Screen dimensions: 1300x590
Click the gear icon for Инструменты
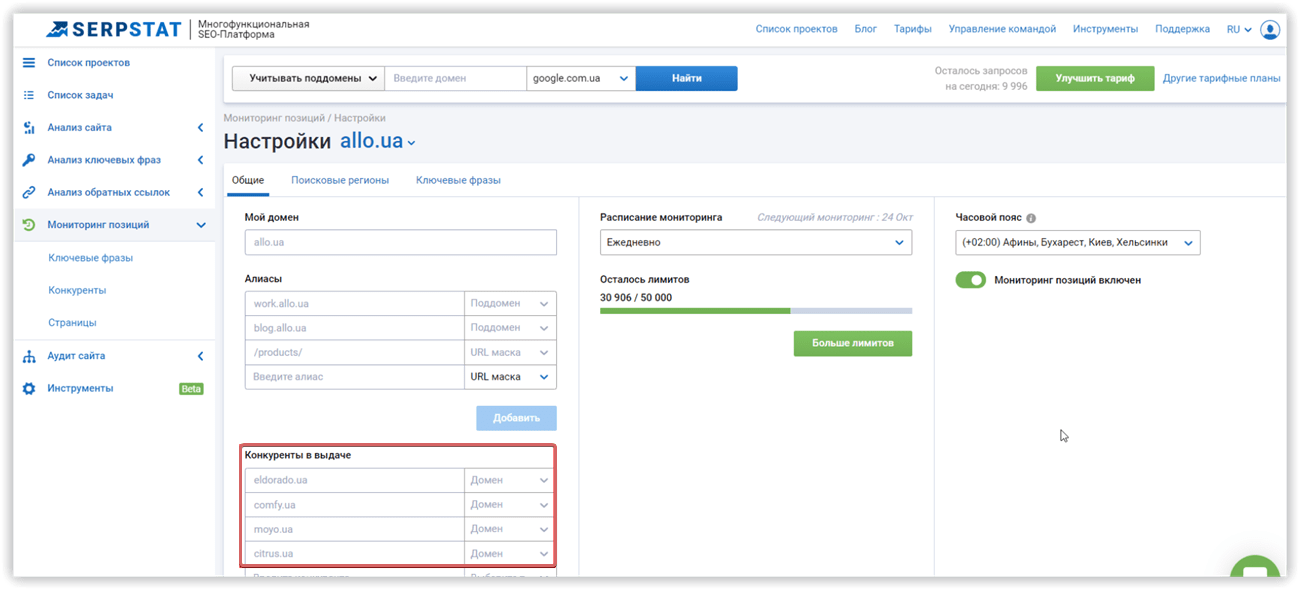tap(29, 388)
